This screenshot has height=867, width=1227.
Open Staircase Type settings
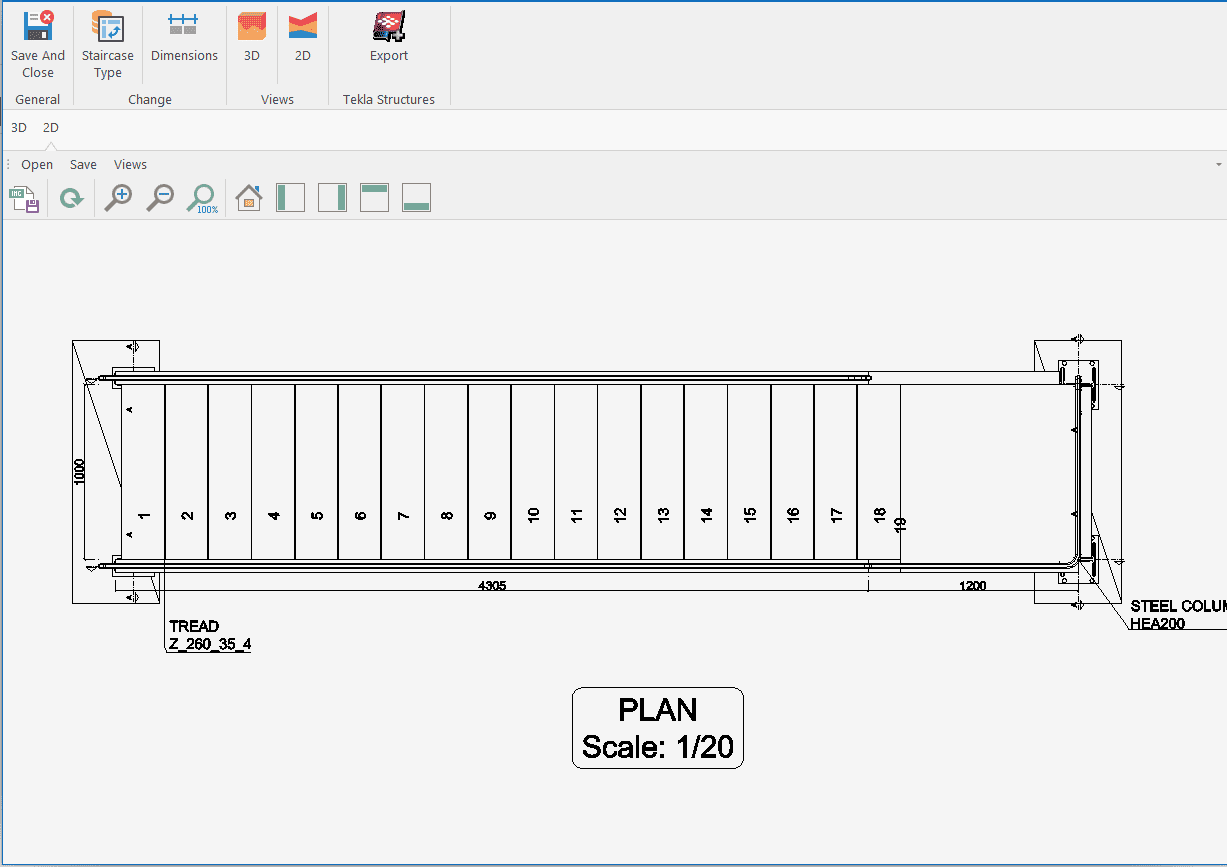107,44
